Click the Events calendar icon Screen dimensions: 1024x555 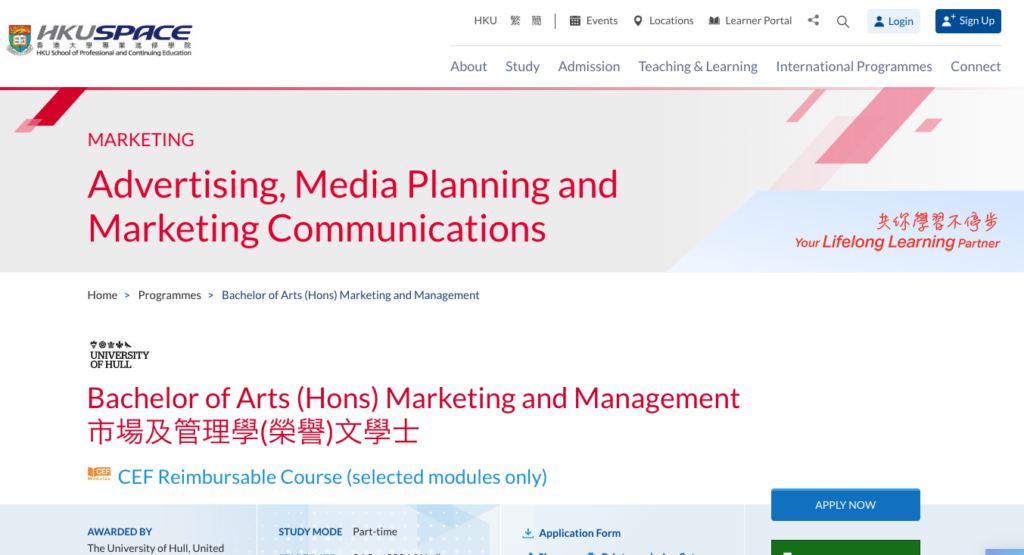tap(575, 21)
